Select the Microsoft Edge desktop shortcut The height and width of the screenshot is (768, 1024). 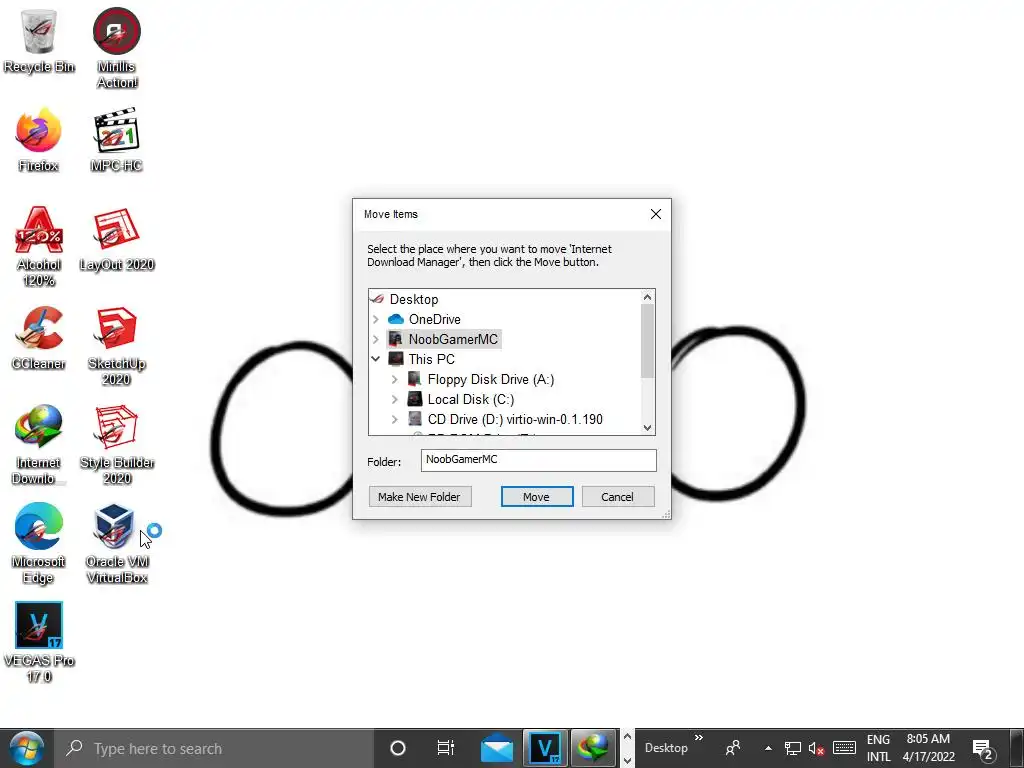click(39, 544)
